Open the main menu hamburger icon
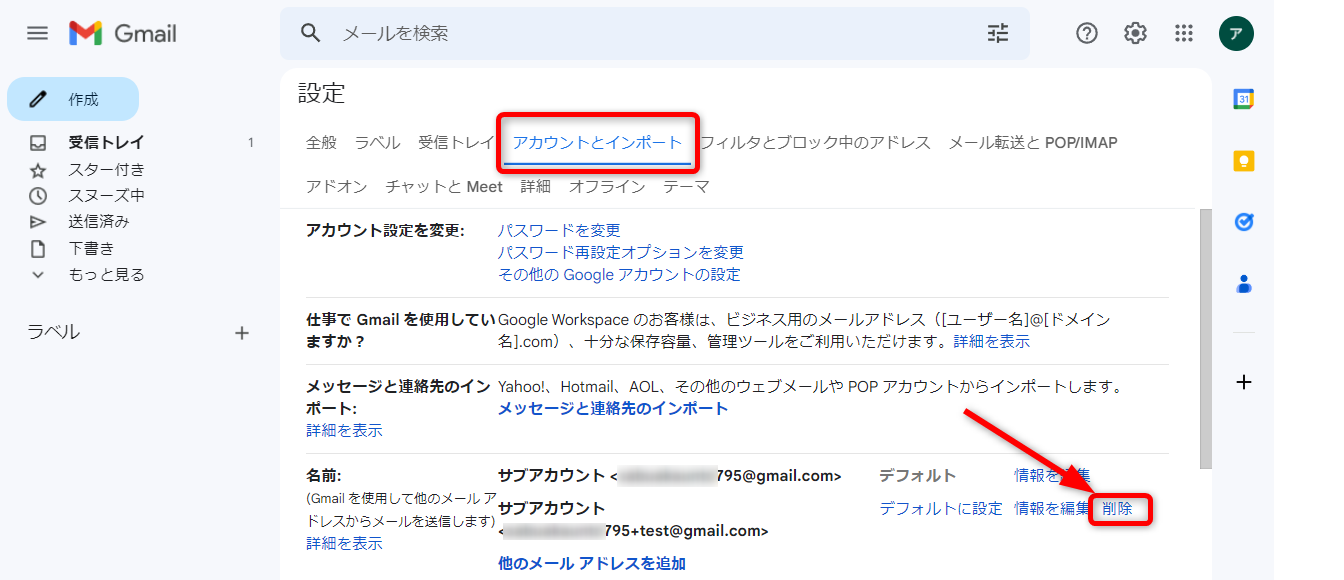 37,33
